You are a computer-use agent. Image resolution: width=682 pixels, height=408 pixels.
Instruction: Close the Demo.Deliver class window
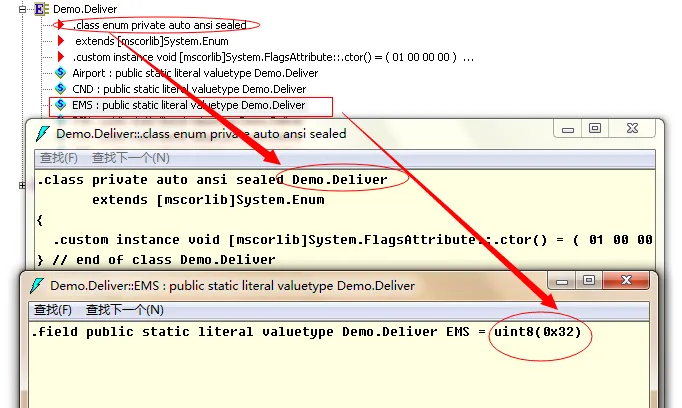point(632,129)
